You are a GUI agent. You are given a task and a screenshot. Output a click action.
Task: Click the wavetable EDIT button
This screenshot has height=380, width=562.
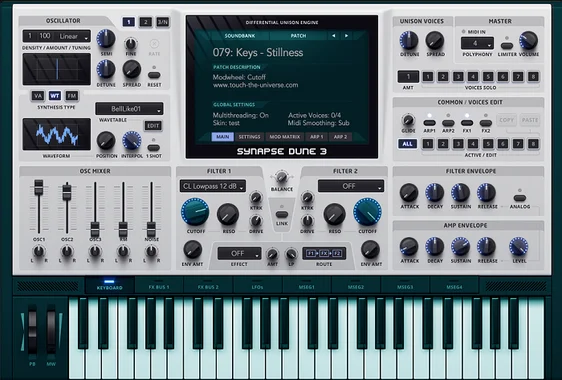tap(153, 126)
